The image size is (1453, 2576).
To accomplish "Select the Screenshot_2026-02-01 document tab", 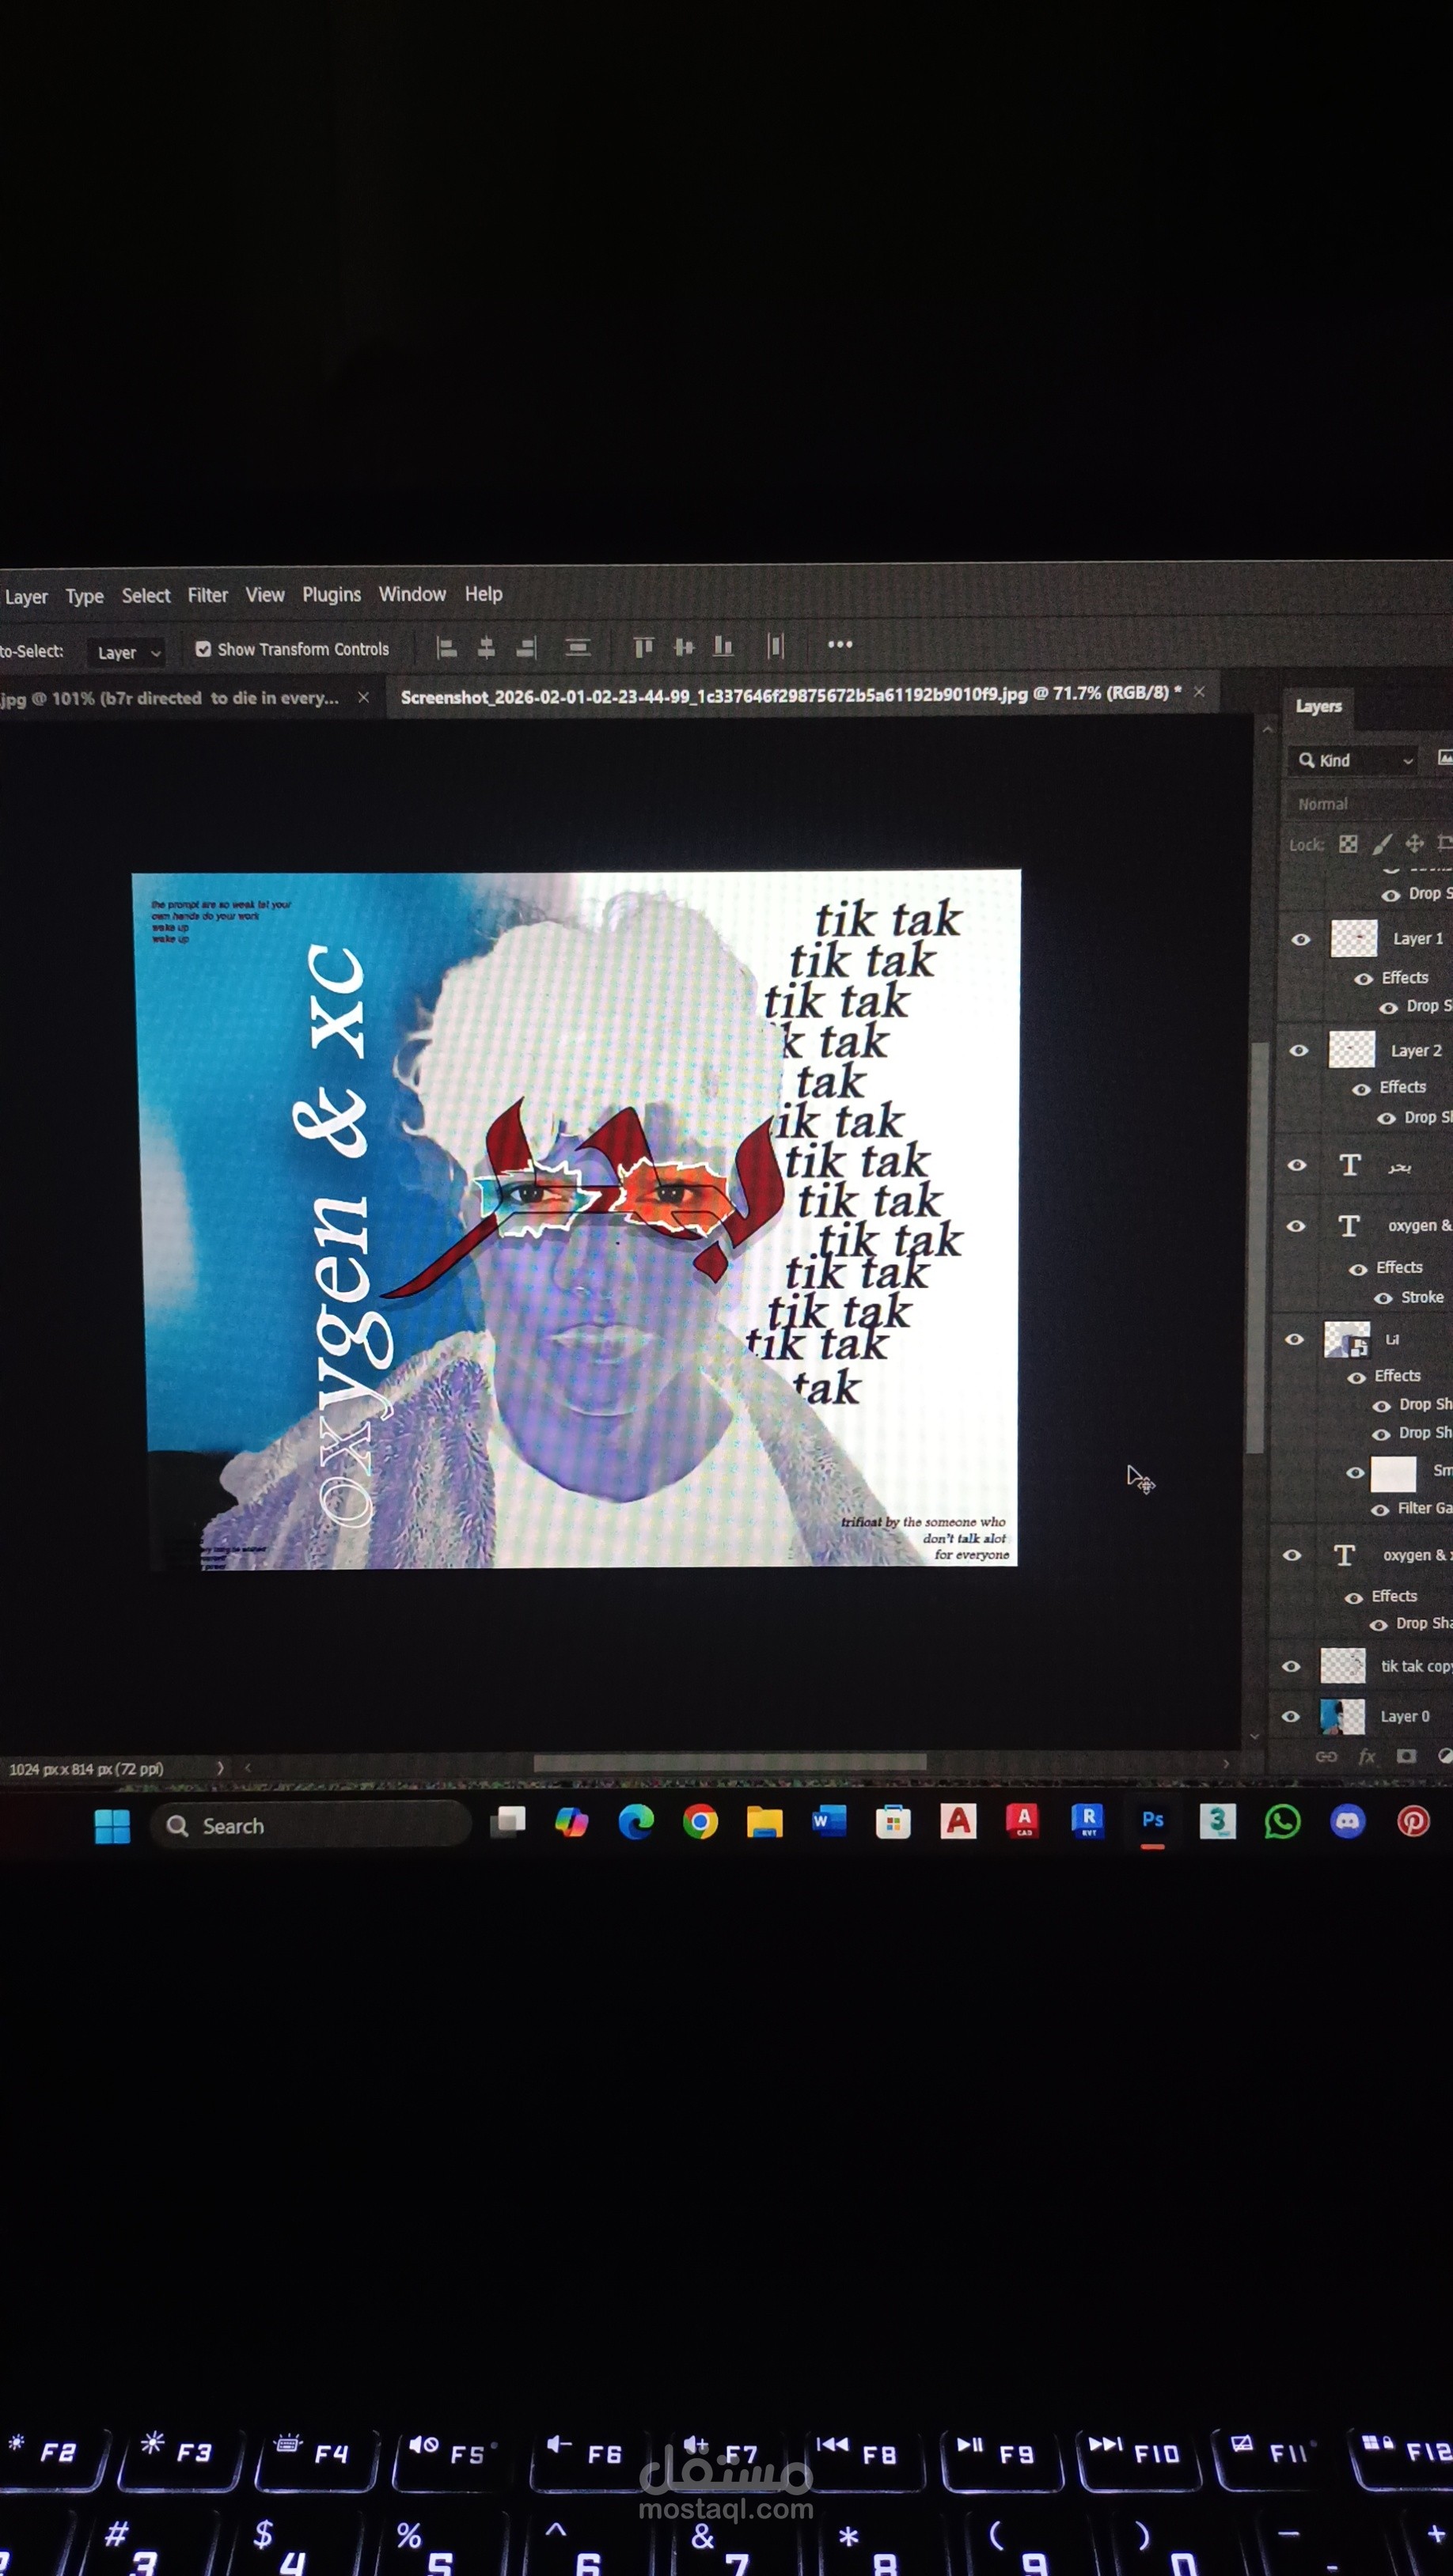I will coord(790,694).
